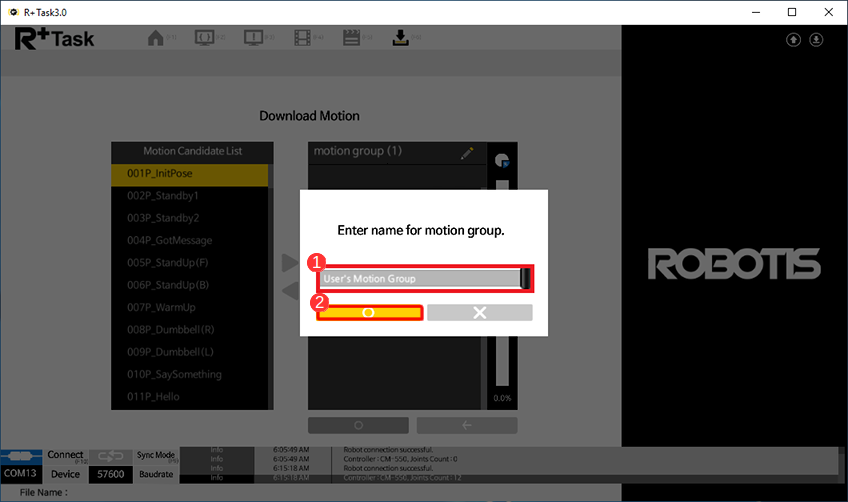Click the Home icon in top toolbar

point(155,38)
